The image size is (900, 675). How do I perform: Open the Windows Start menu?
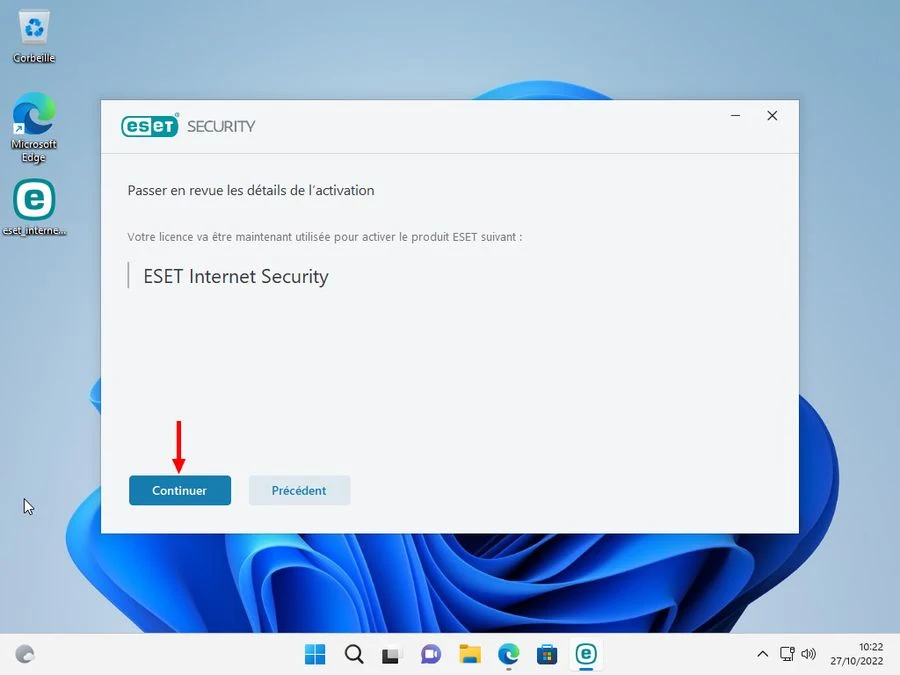tap(315, 654)
